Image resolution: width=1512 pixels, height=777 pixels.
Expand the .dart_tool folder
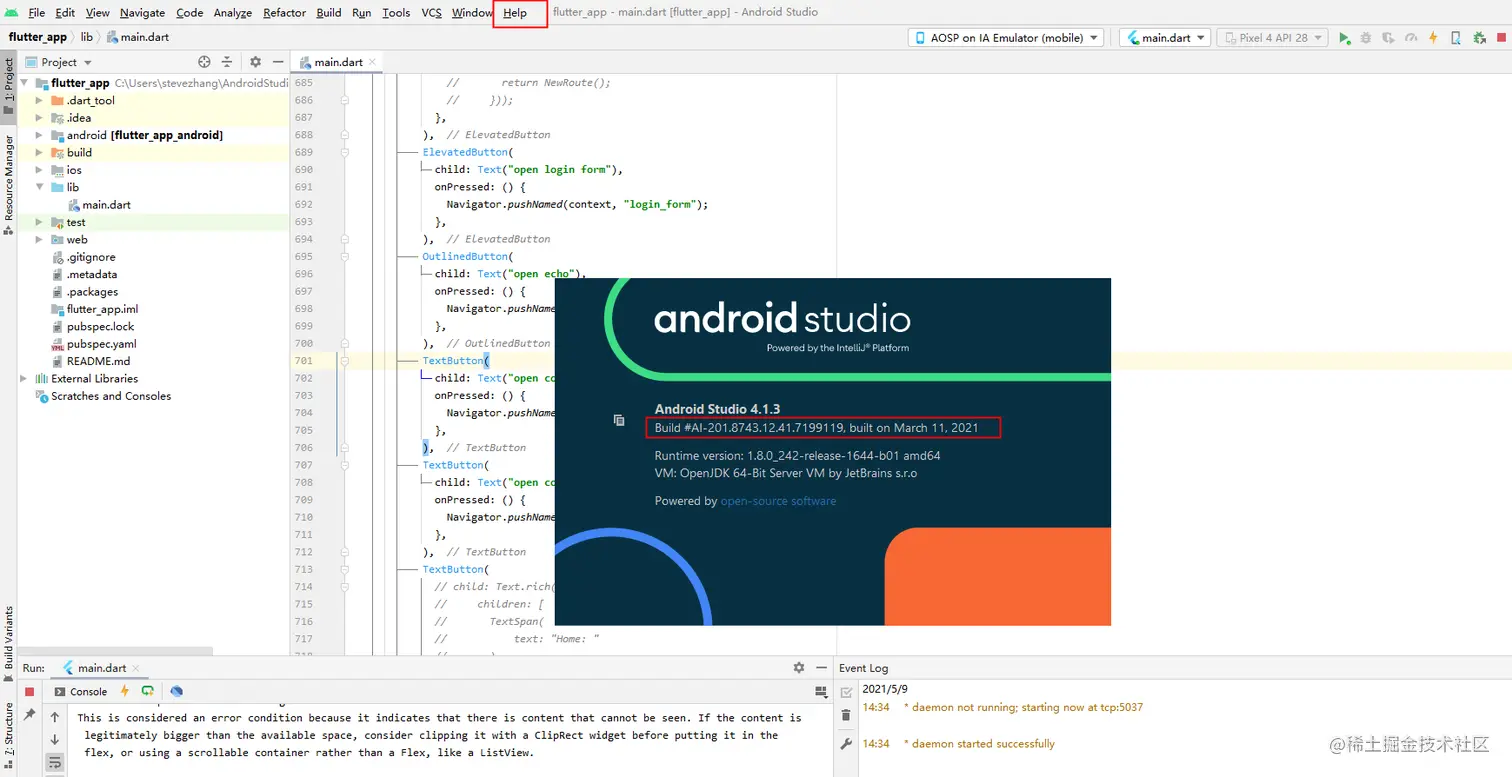tap(39, 100)
